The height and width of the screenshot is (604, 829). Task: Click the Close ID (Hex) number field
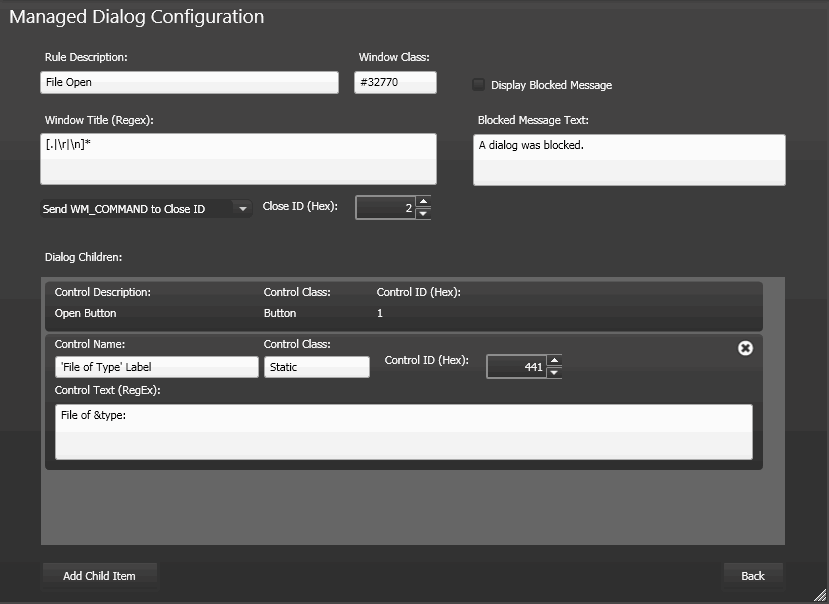point(386,208)
